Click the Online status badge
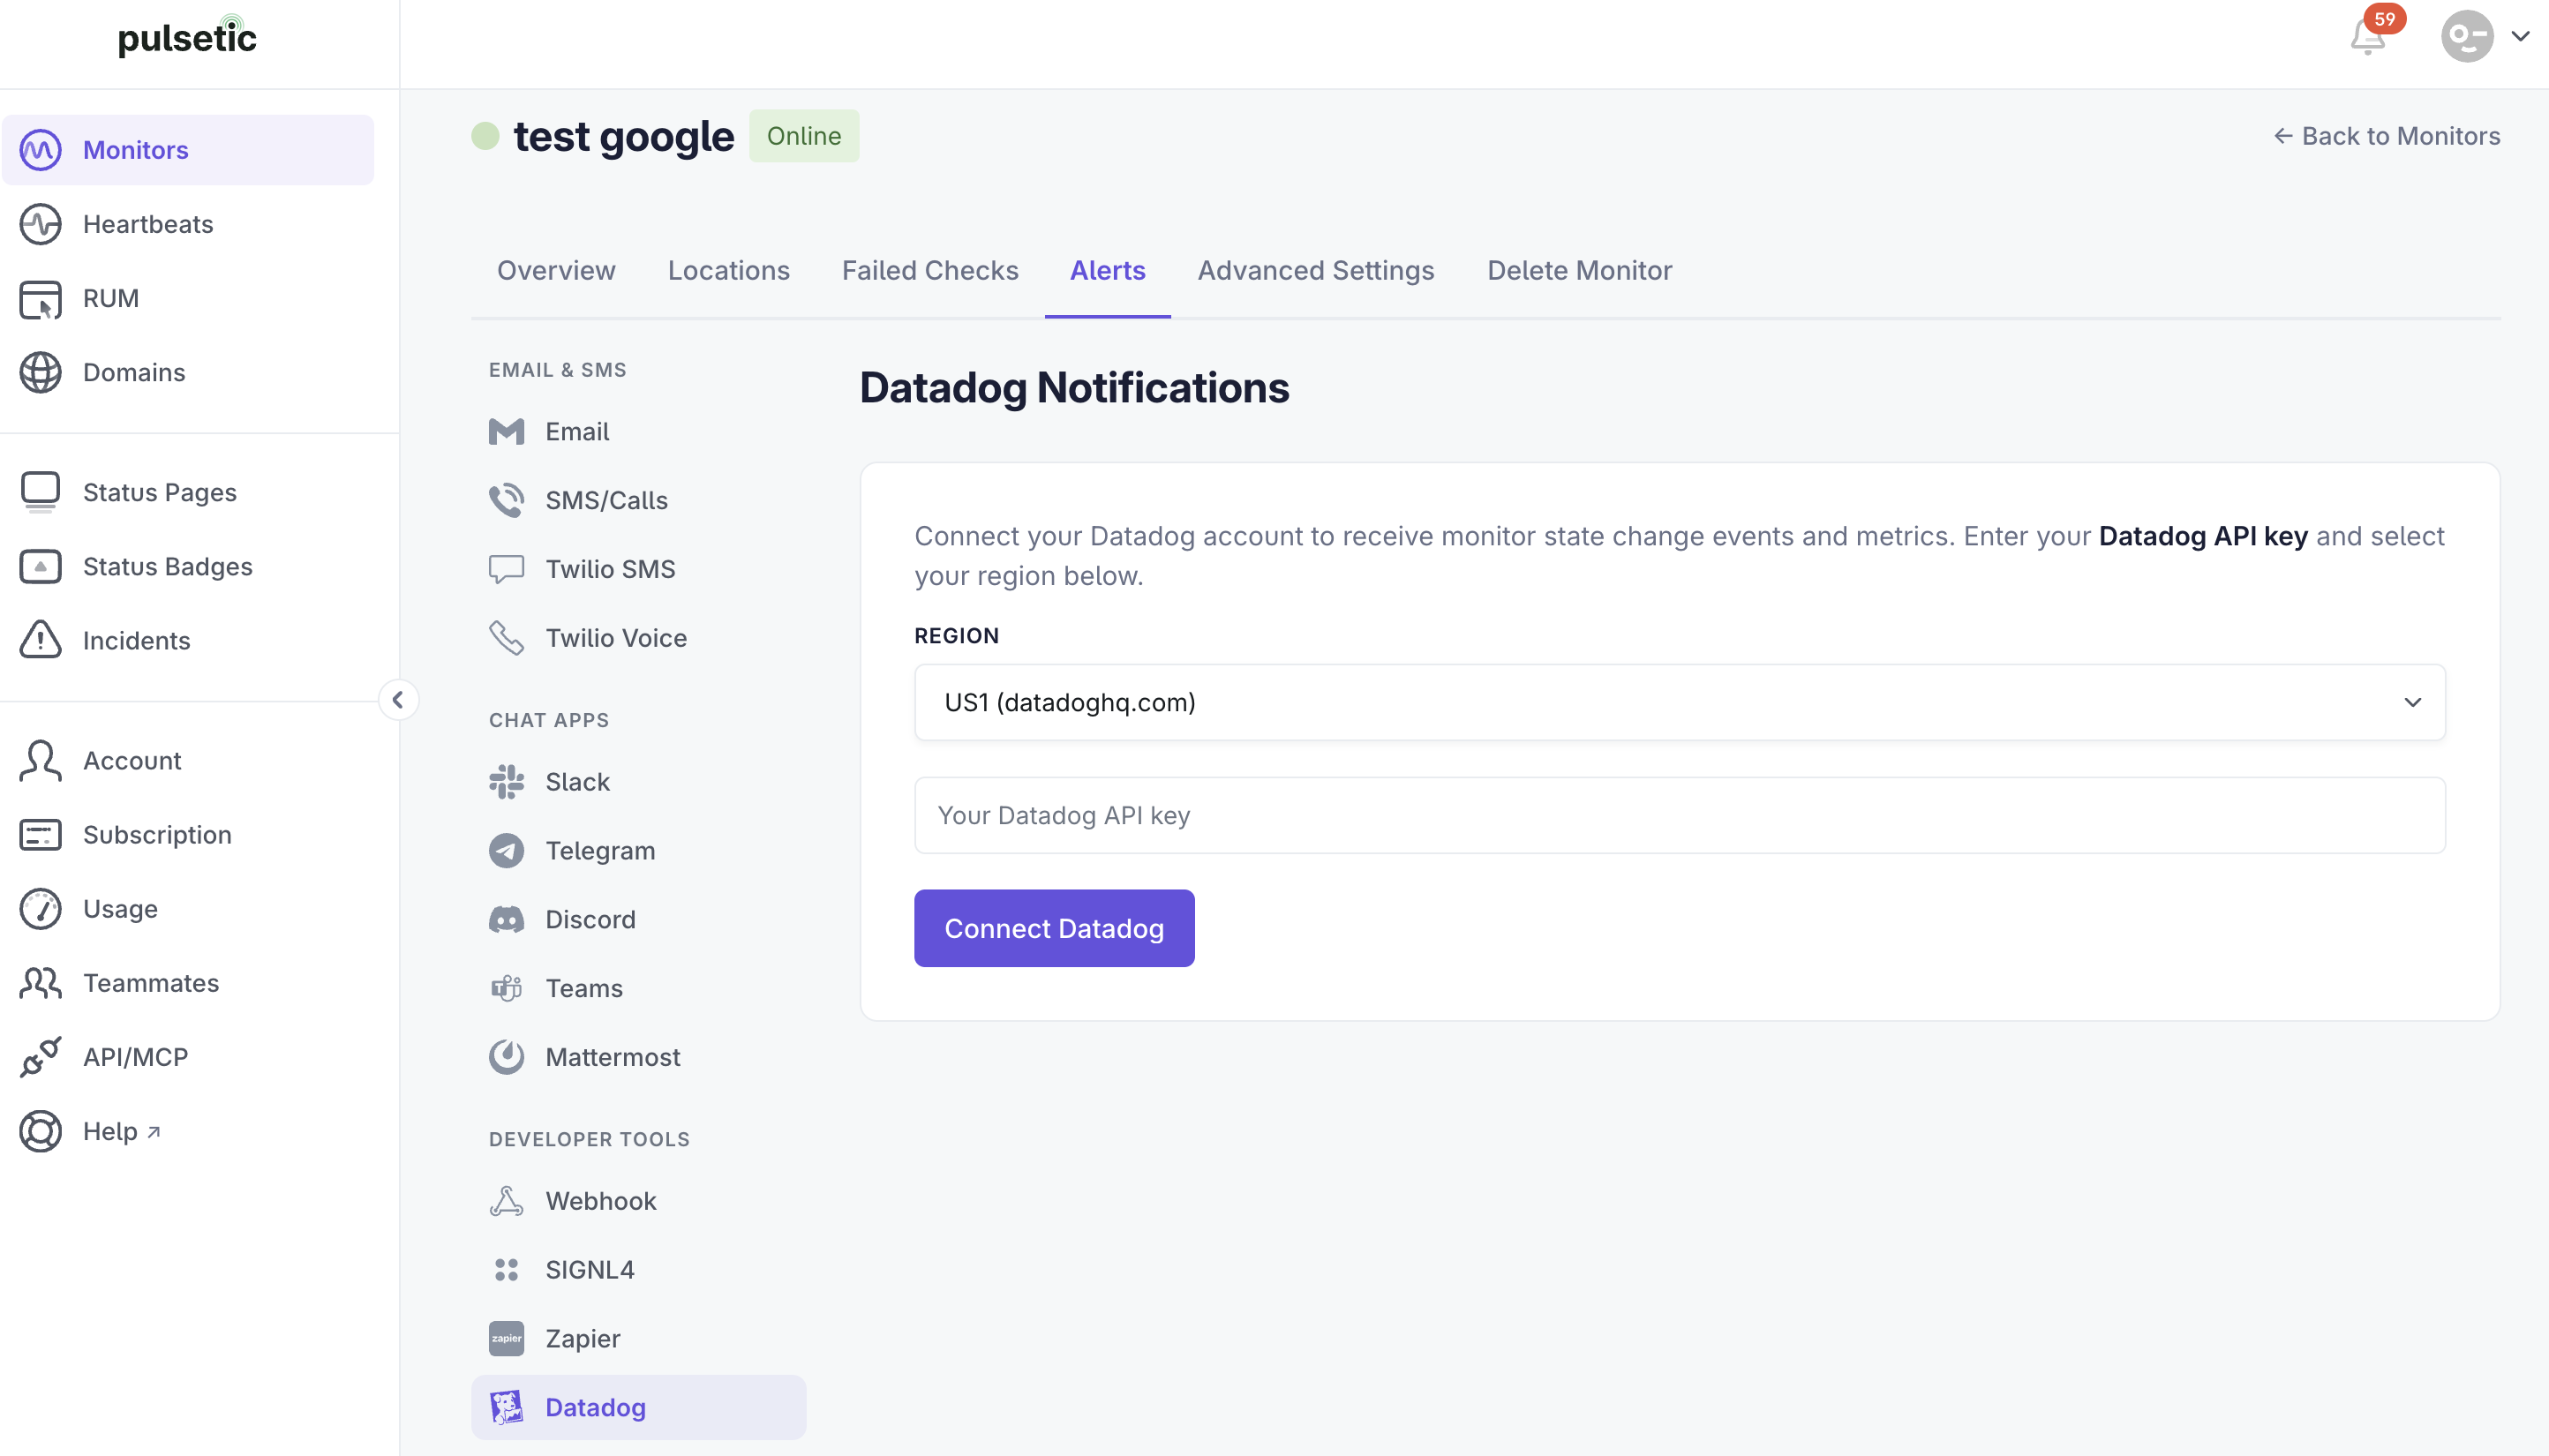The image size is (2549, 1456). [x=803, y=136]
